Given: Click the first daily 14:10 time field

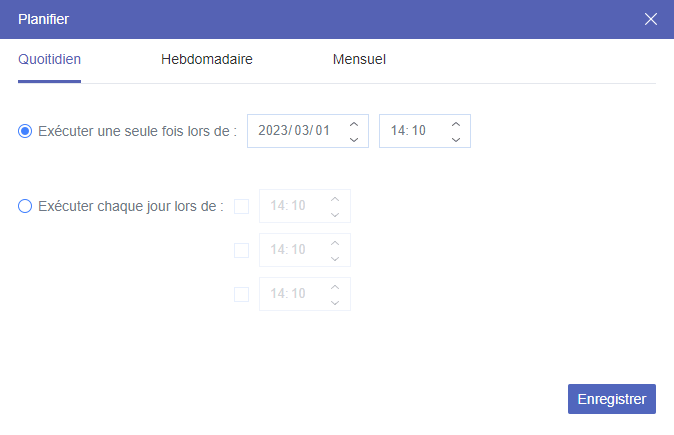Looking at the screenshot, I should tap(289, 207).
